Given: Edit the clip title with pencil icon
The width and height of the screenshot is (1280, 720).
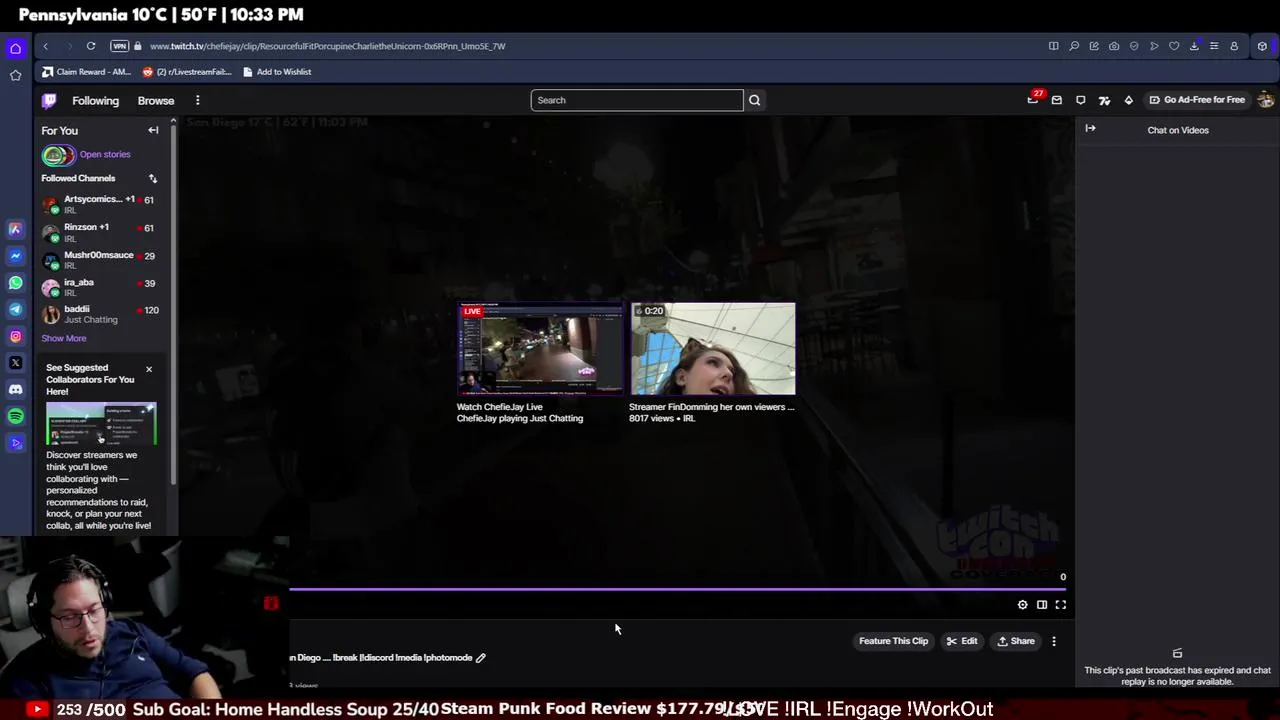Looking at the screenshot, I should point(481,658).
